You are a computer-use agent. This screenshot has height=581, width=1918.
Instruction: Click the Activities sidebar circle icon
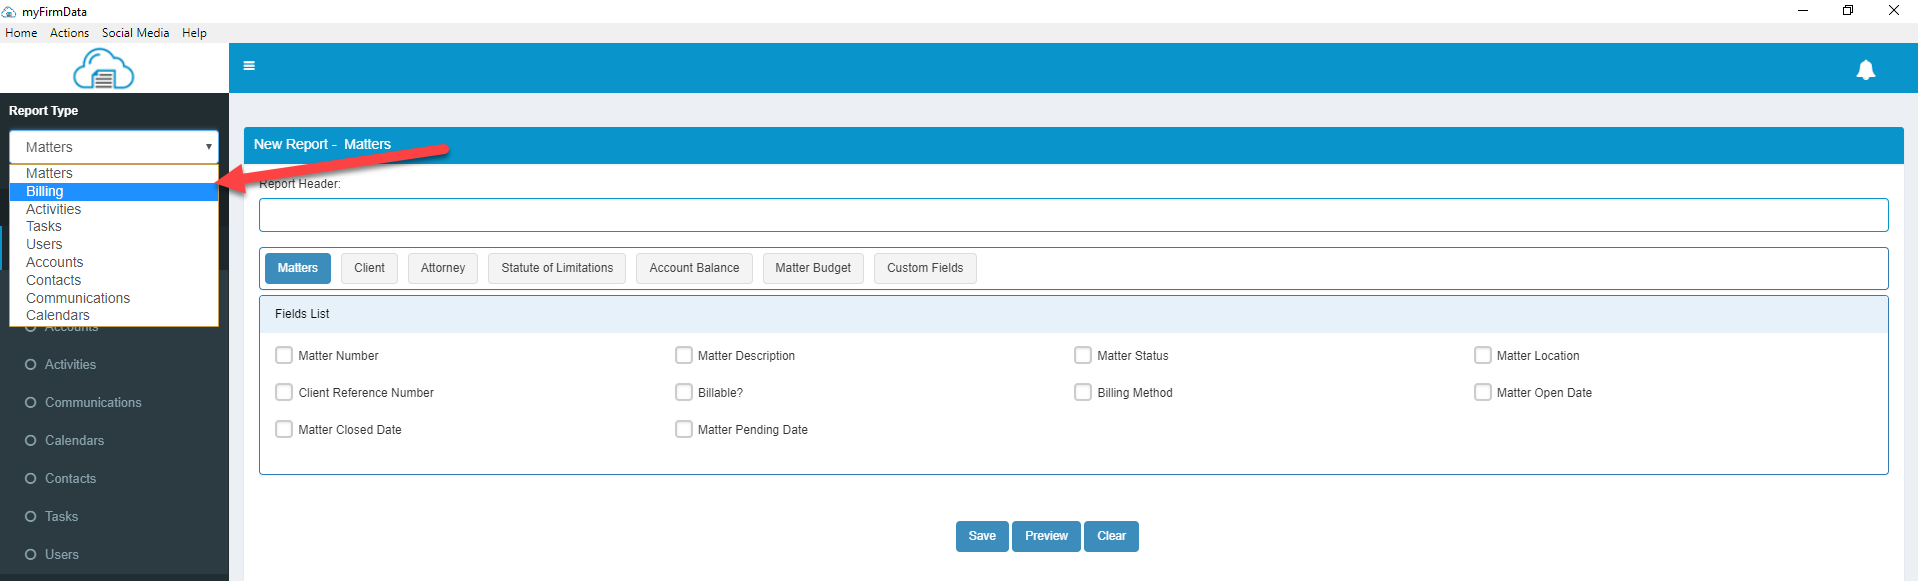pyautogui.click(x=31, y=365)
